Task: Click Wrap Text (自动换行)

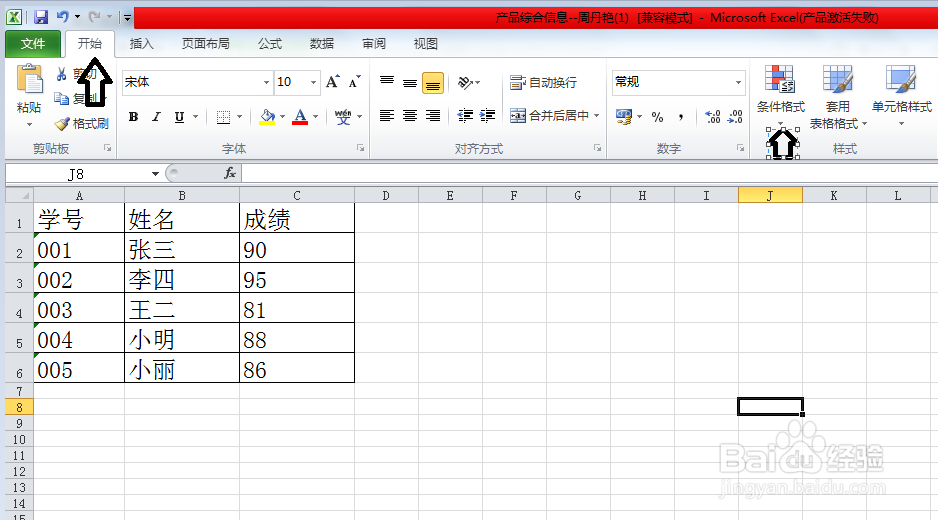Action: pos(543,83)
